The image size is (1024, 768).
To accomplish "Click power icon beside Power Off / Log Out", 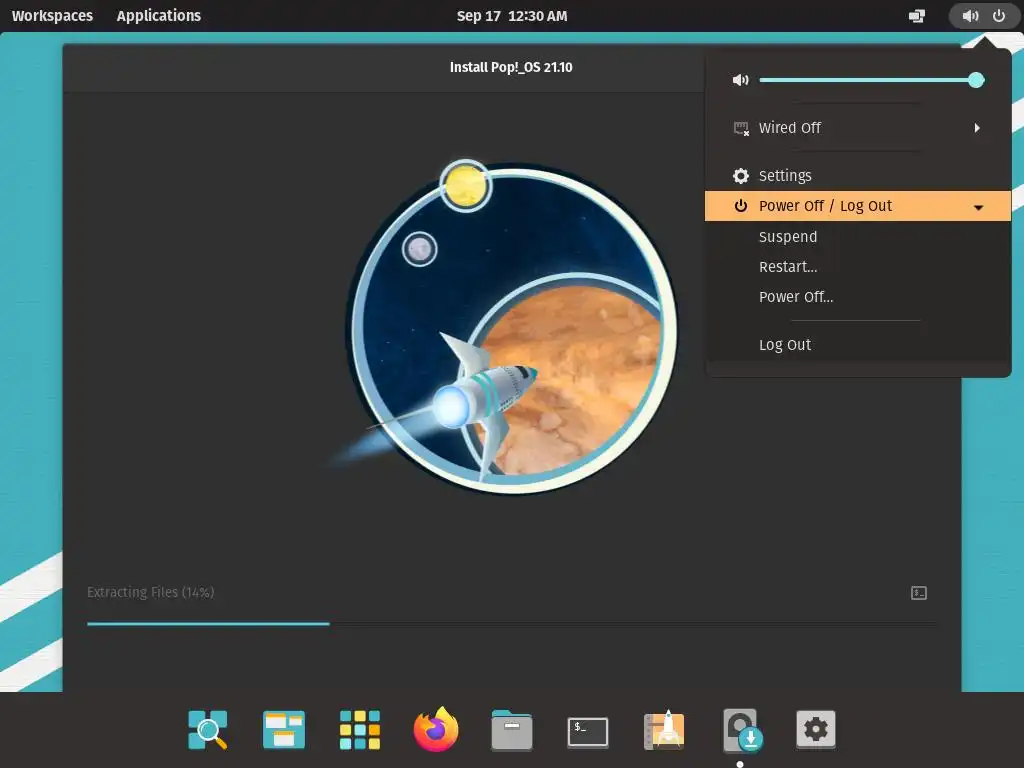I will (741, 206).
